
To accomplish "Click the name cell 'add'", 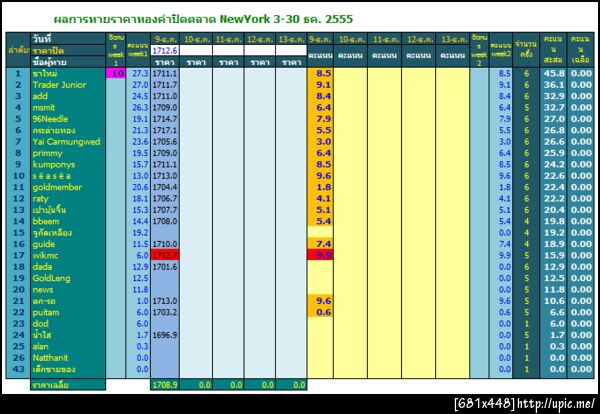I will tap(68, 96).
